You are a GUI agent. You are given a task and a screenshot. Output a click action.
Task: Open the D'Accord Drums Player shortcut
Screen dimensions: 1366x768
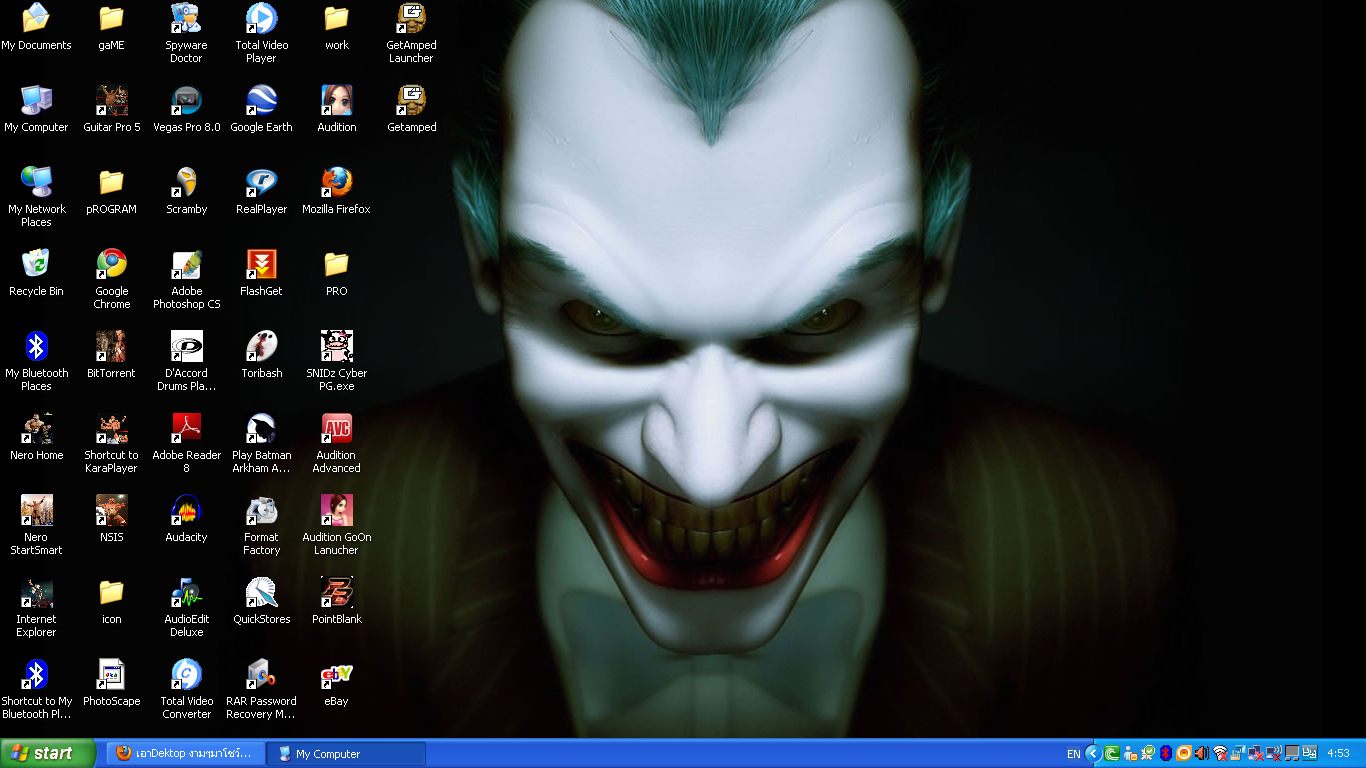pos(186,361)
